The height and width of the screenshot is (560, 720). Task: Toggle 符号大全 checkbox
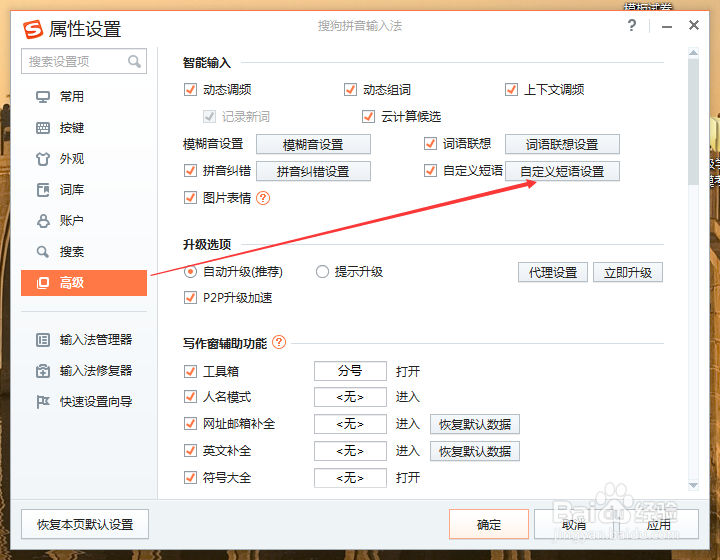coord(190,477)
